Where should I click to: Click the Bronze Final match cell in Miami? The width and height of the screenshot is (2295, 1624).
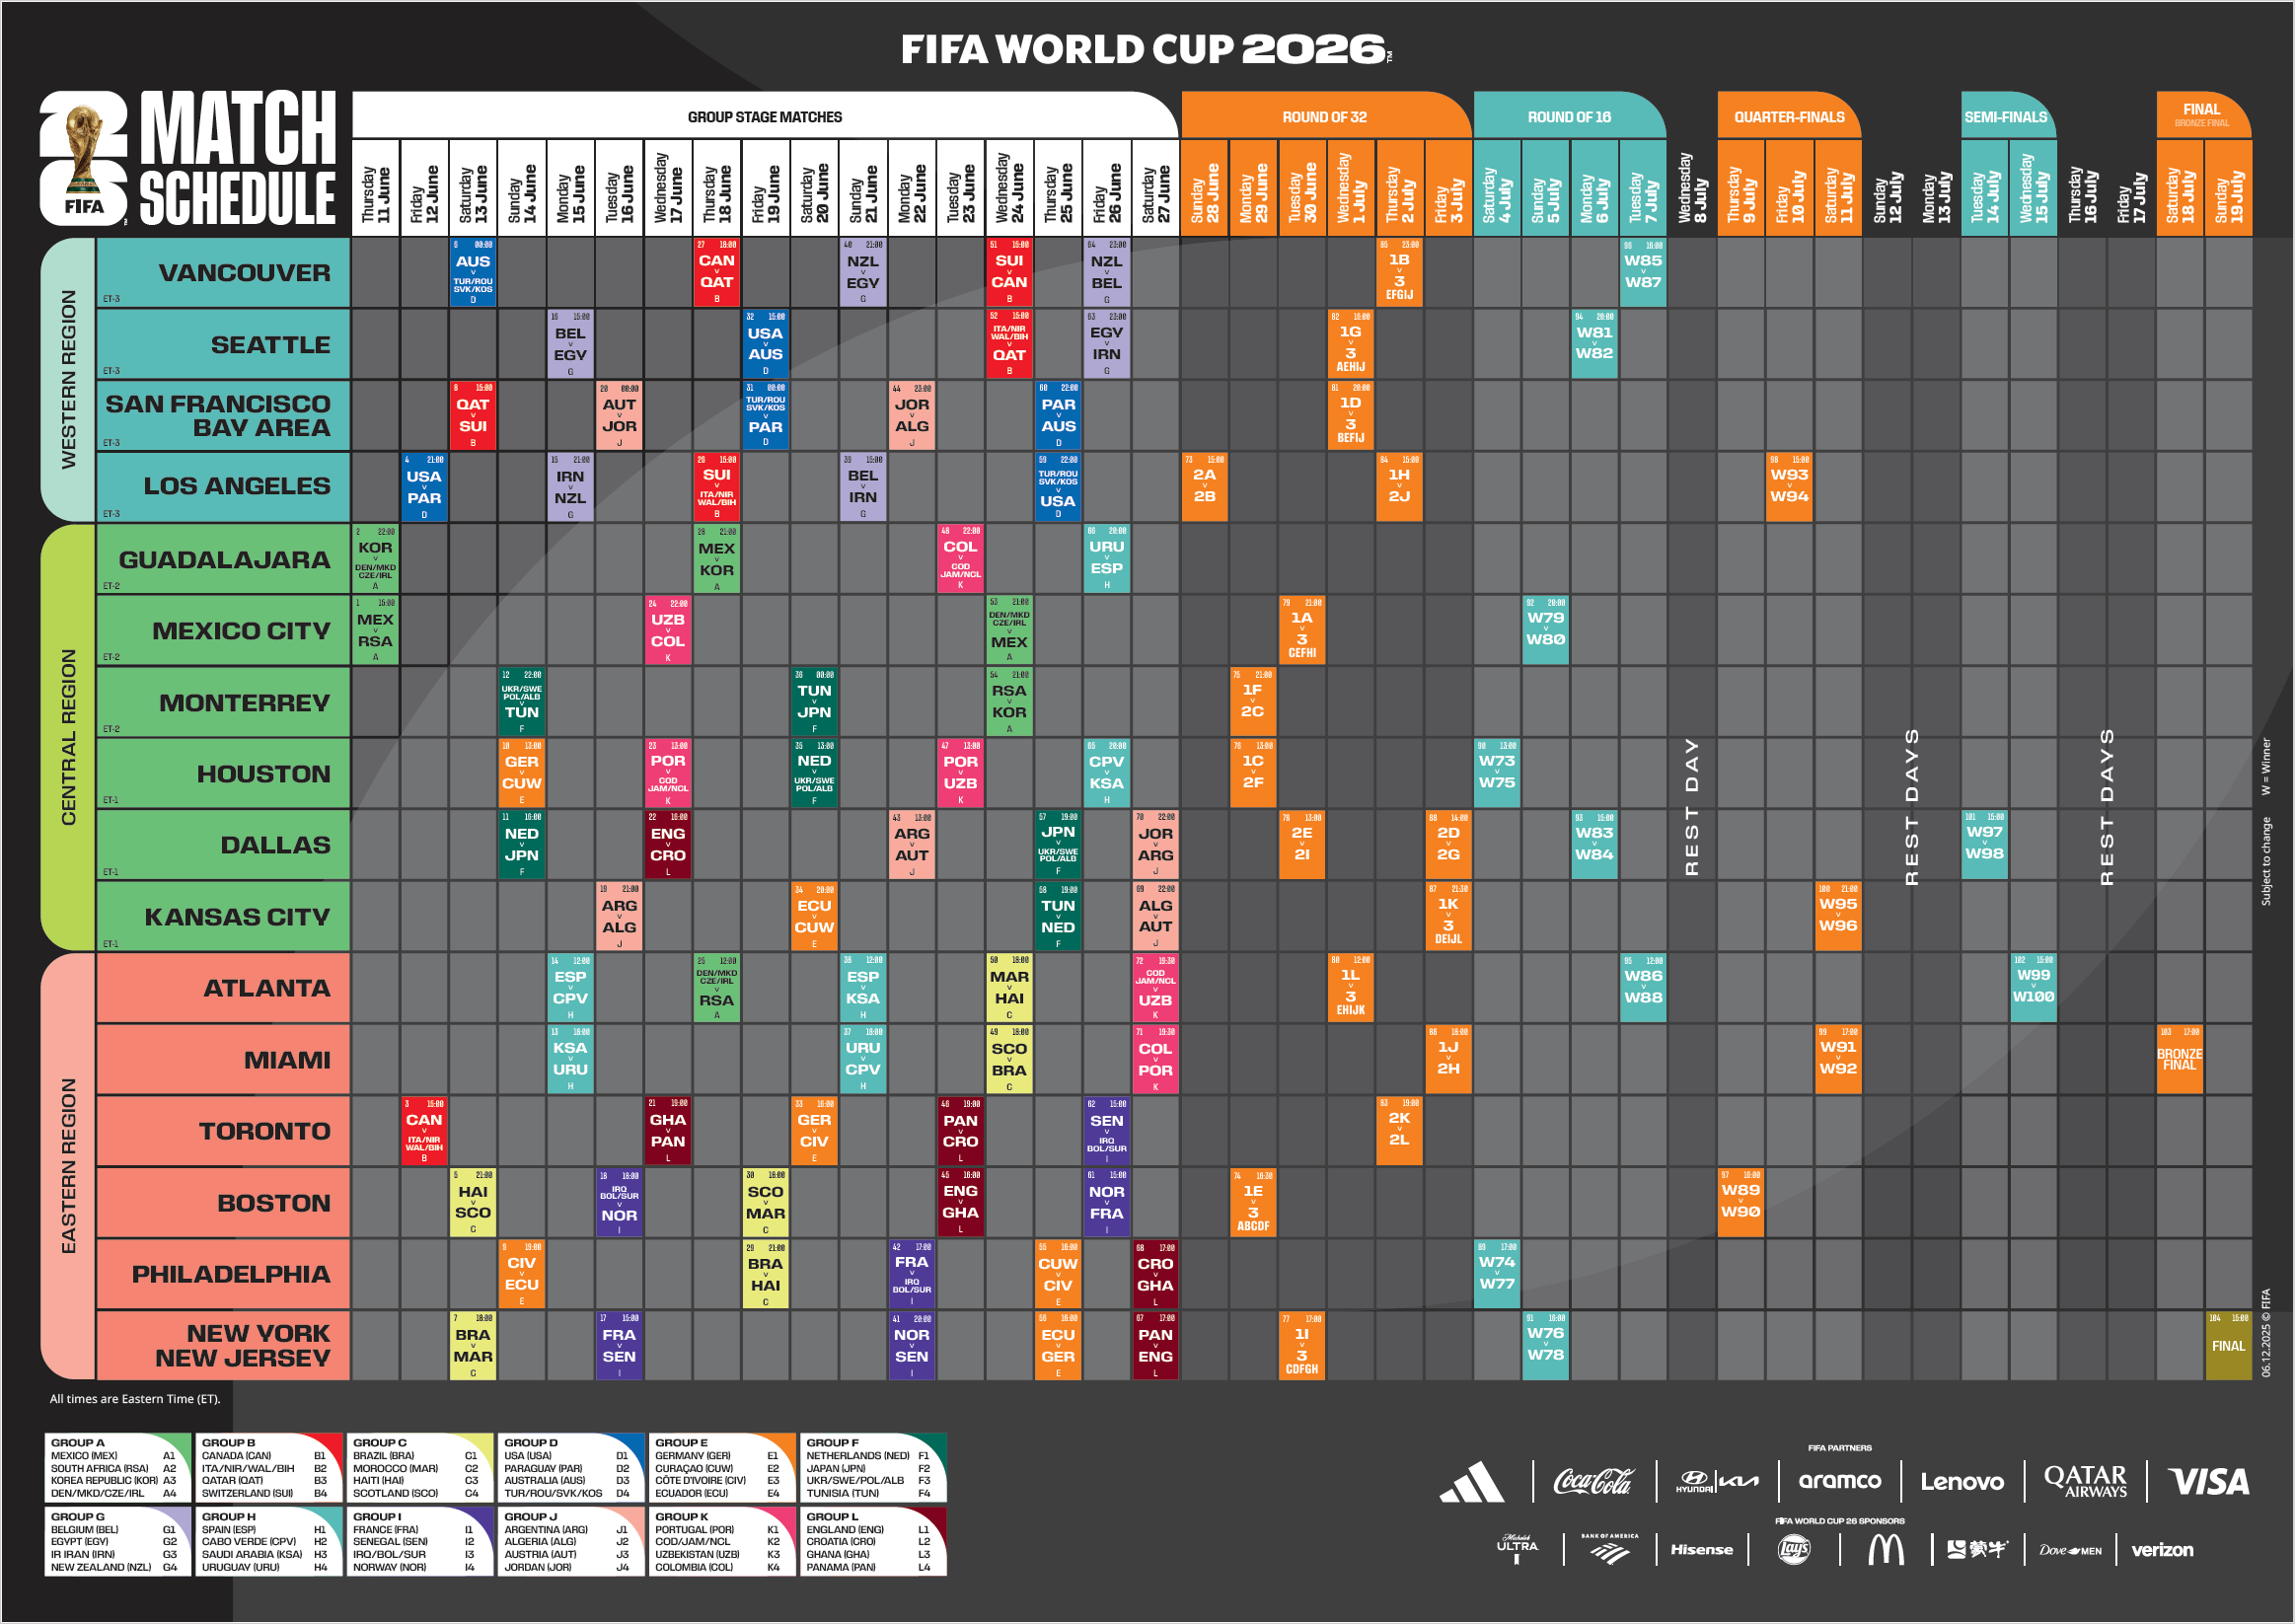point(2179,1060)
